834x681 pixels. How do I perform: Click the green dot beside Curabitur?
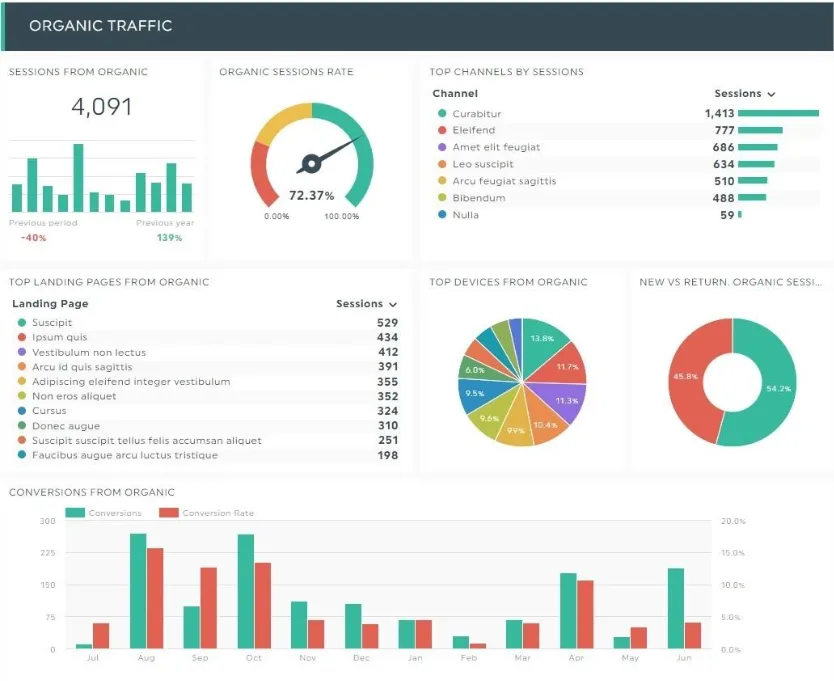point(442,114)
